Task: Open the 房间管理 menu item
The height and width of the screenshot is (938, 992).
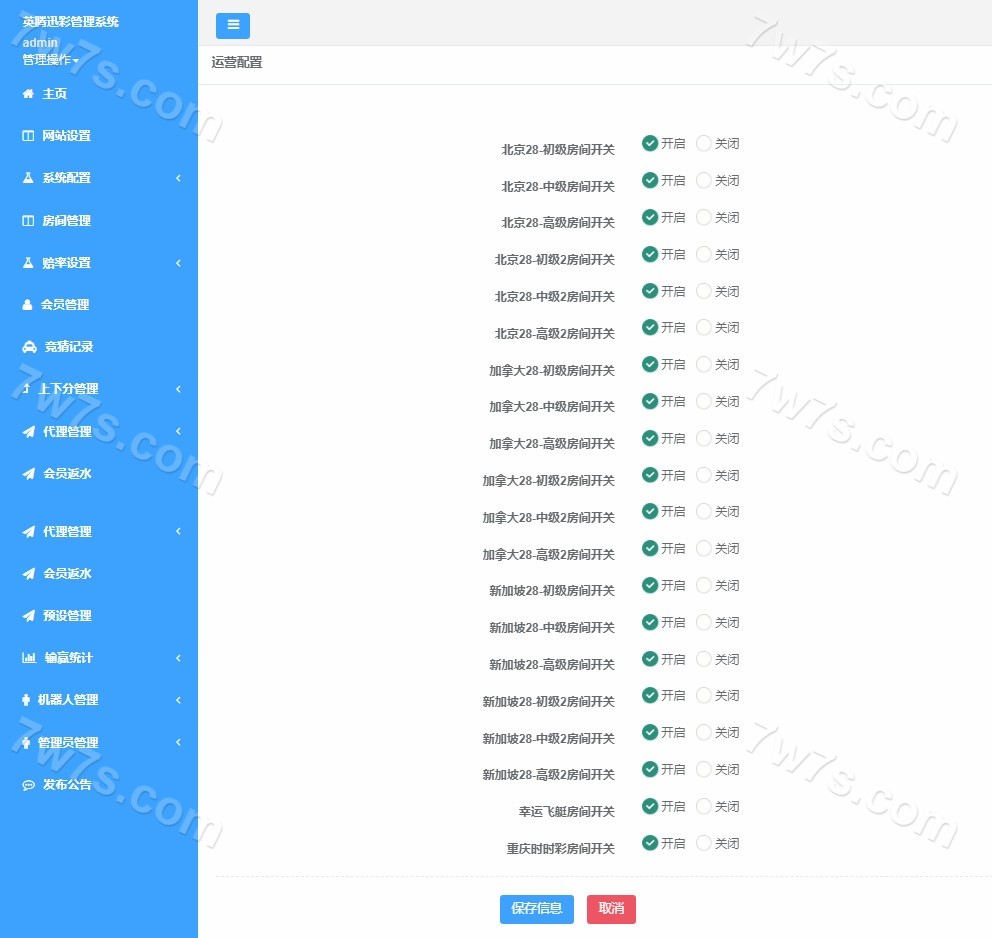Action: (x=66, y=221)
